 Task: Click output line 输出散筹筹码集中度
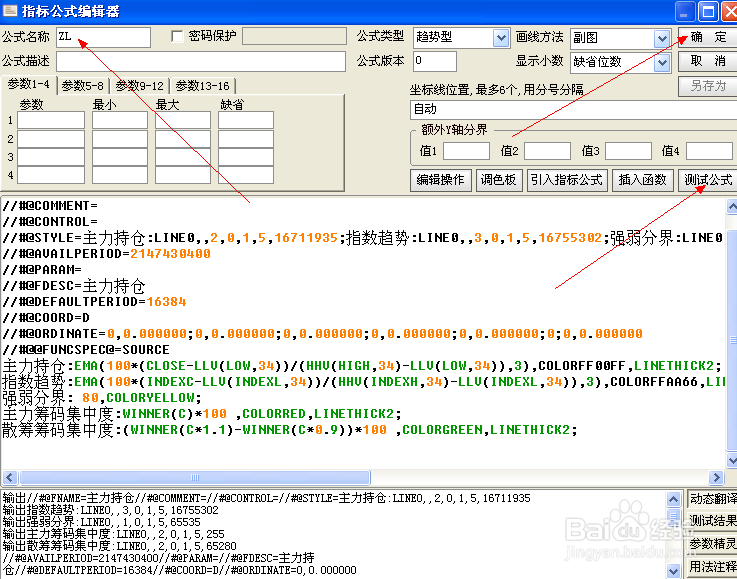point(120,546)
